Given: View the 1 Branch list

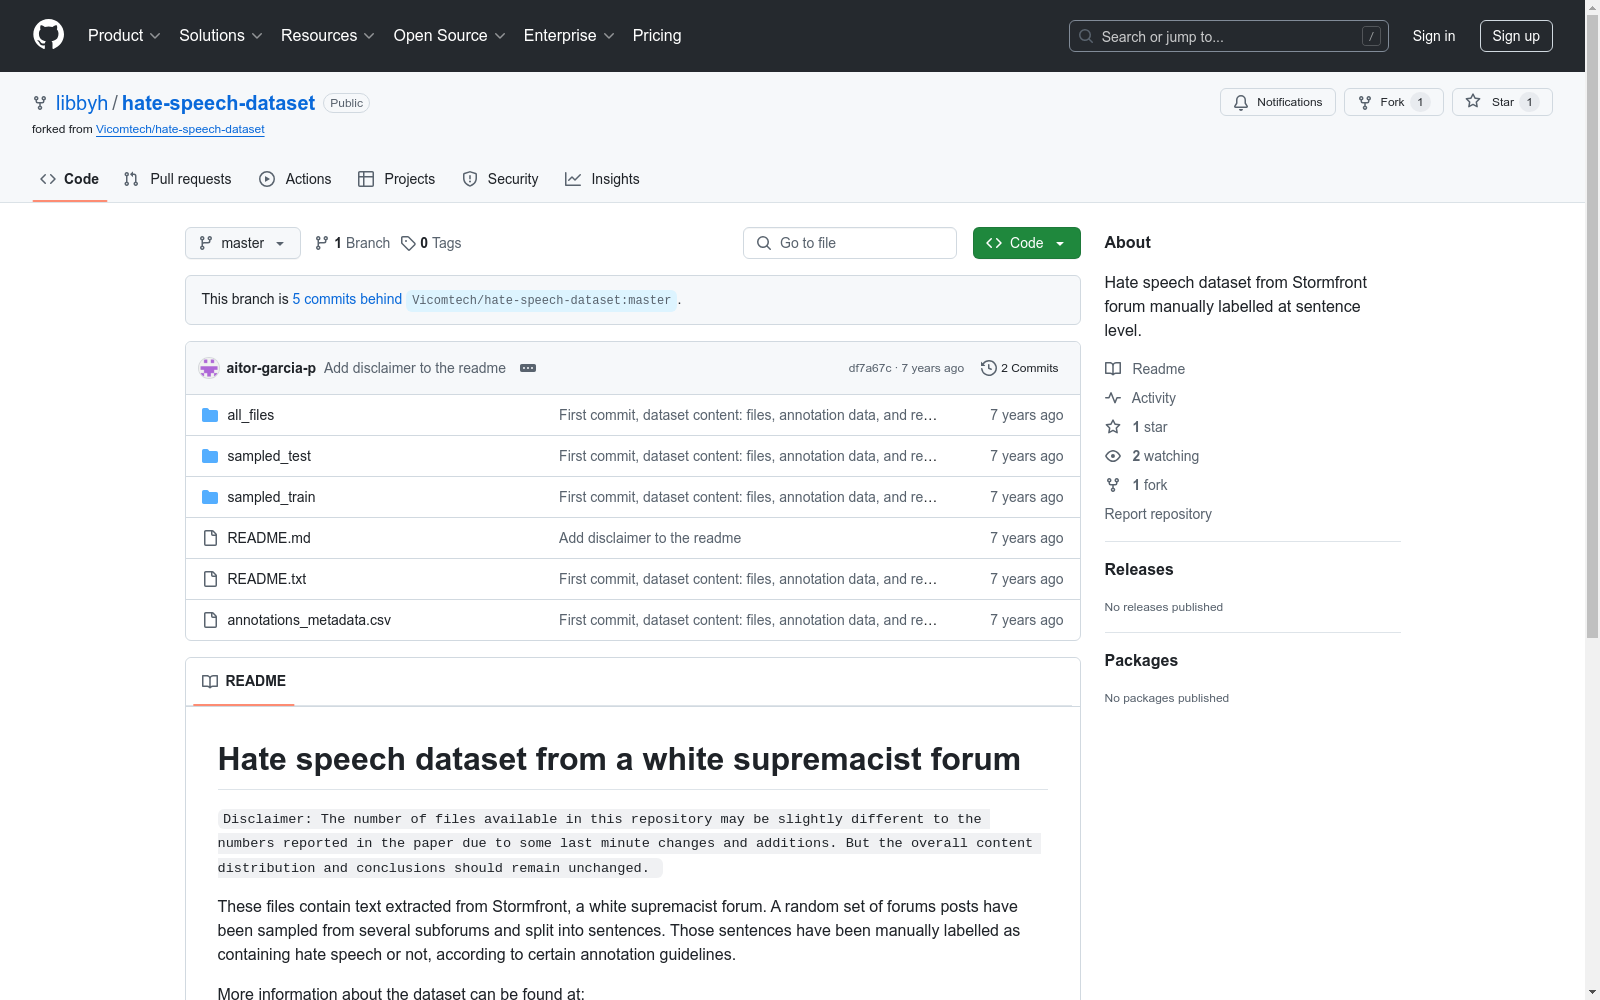Looking at the screenshot, I should 352,243.
